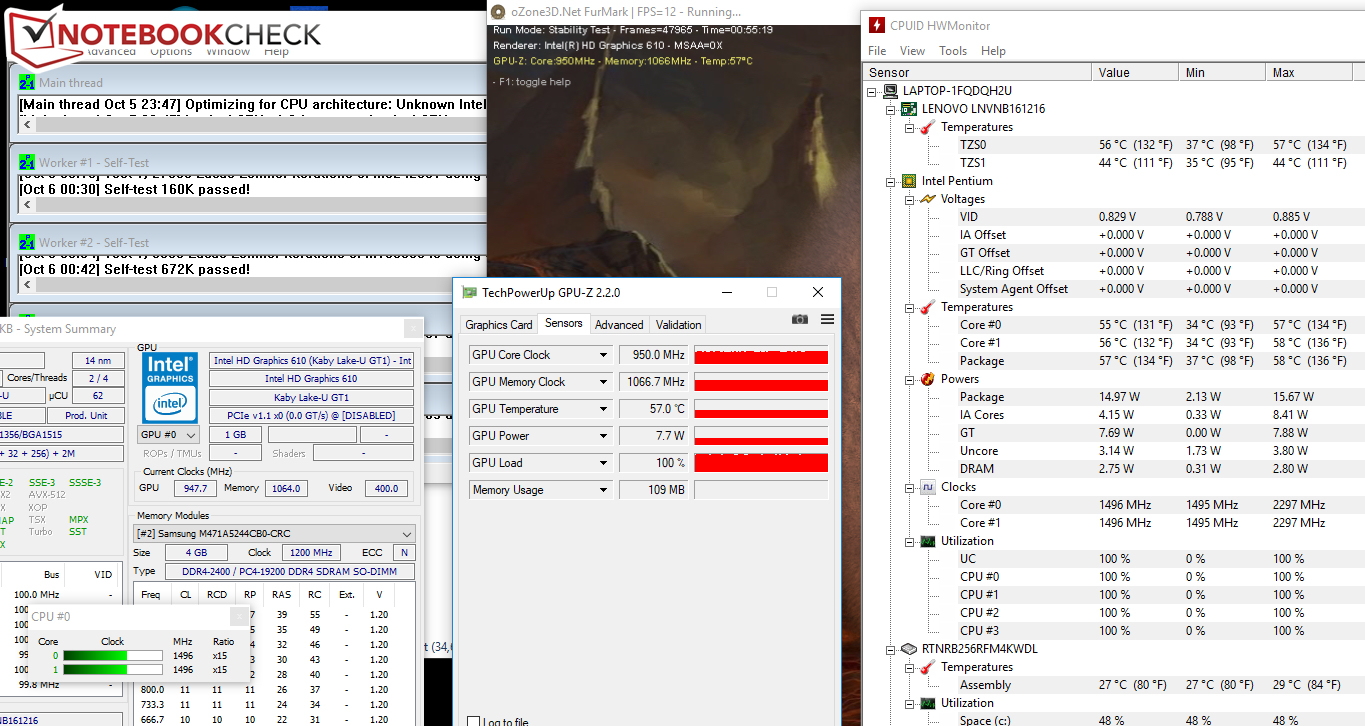The width and height of the screenshot is (1365, 726).
Task: Collapse the LENOVO LNVNB161216 tree node
Action: click(890, 109)
